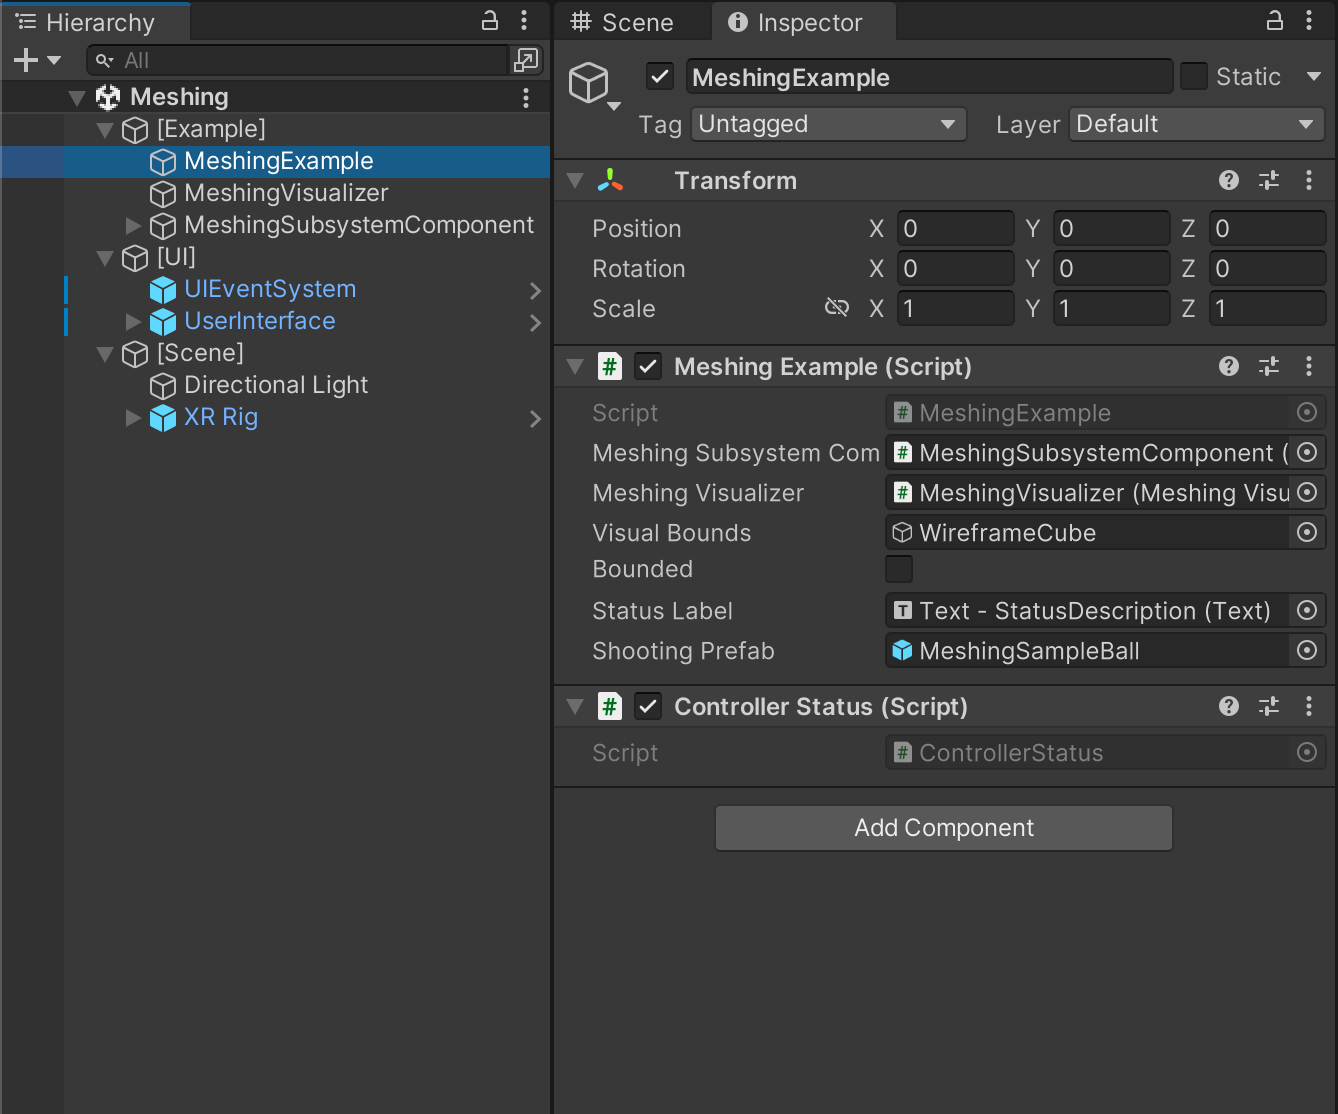
Task: Open the Layer dropdown
Action: [1196, 124]
